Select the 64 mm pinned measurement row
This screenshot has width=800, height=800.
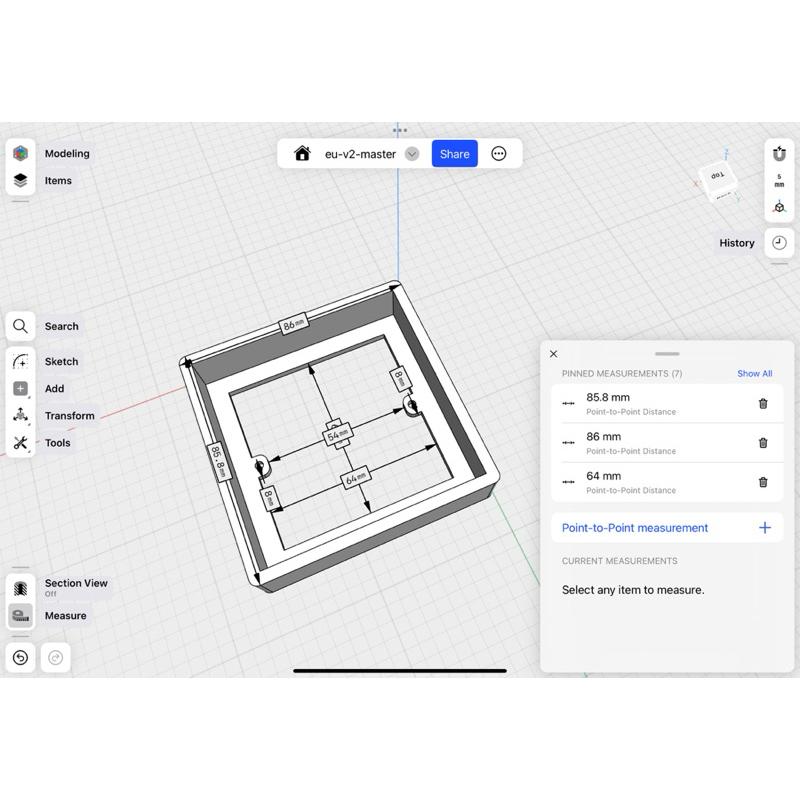[667, 482]
